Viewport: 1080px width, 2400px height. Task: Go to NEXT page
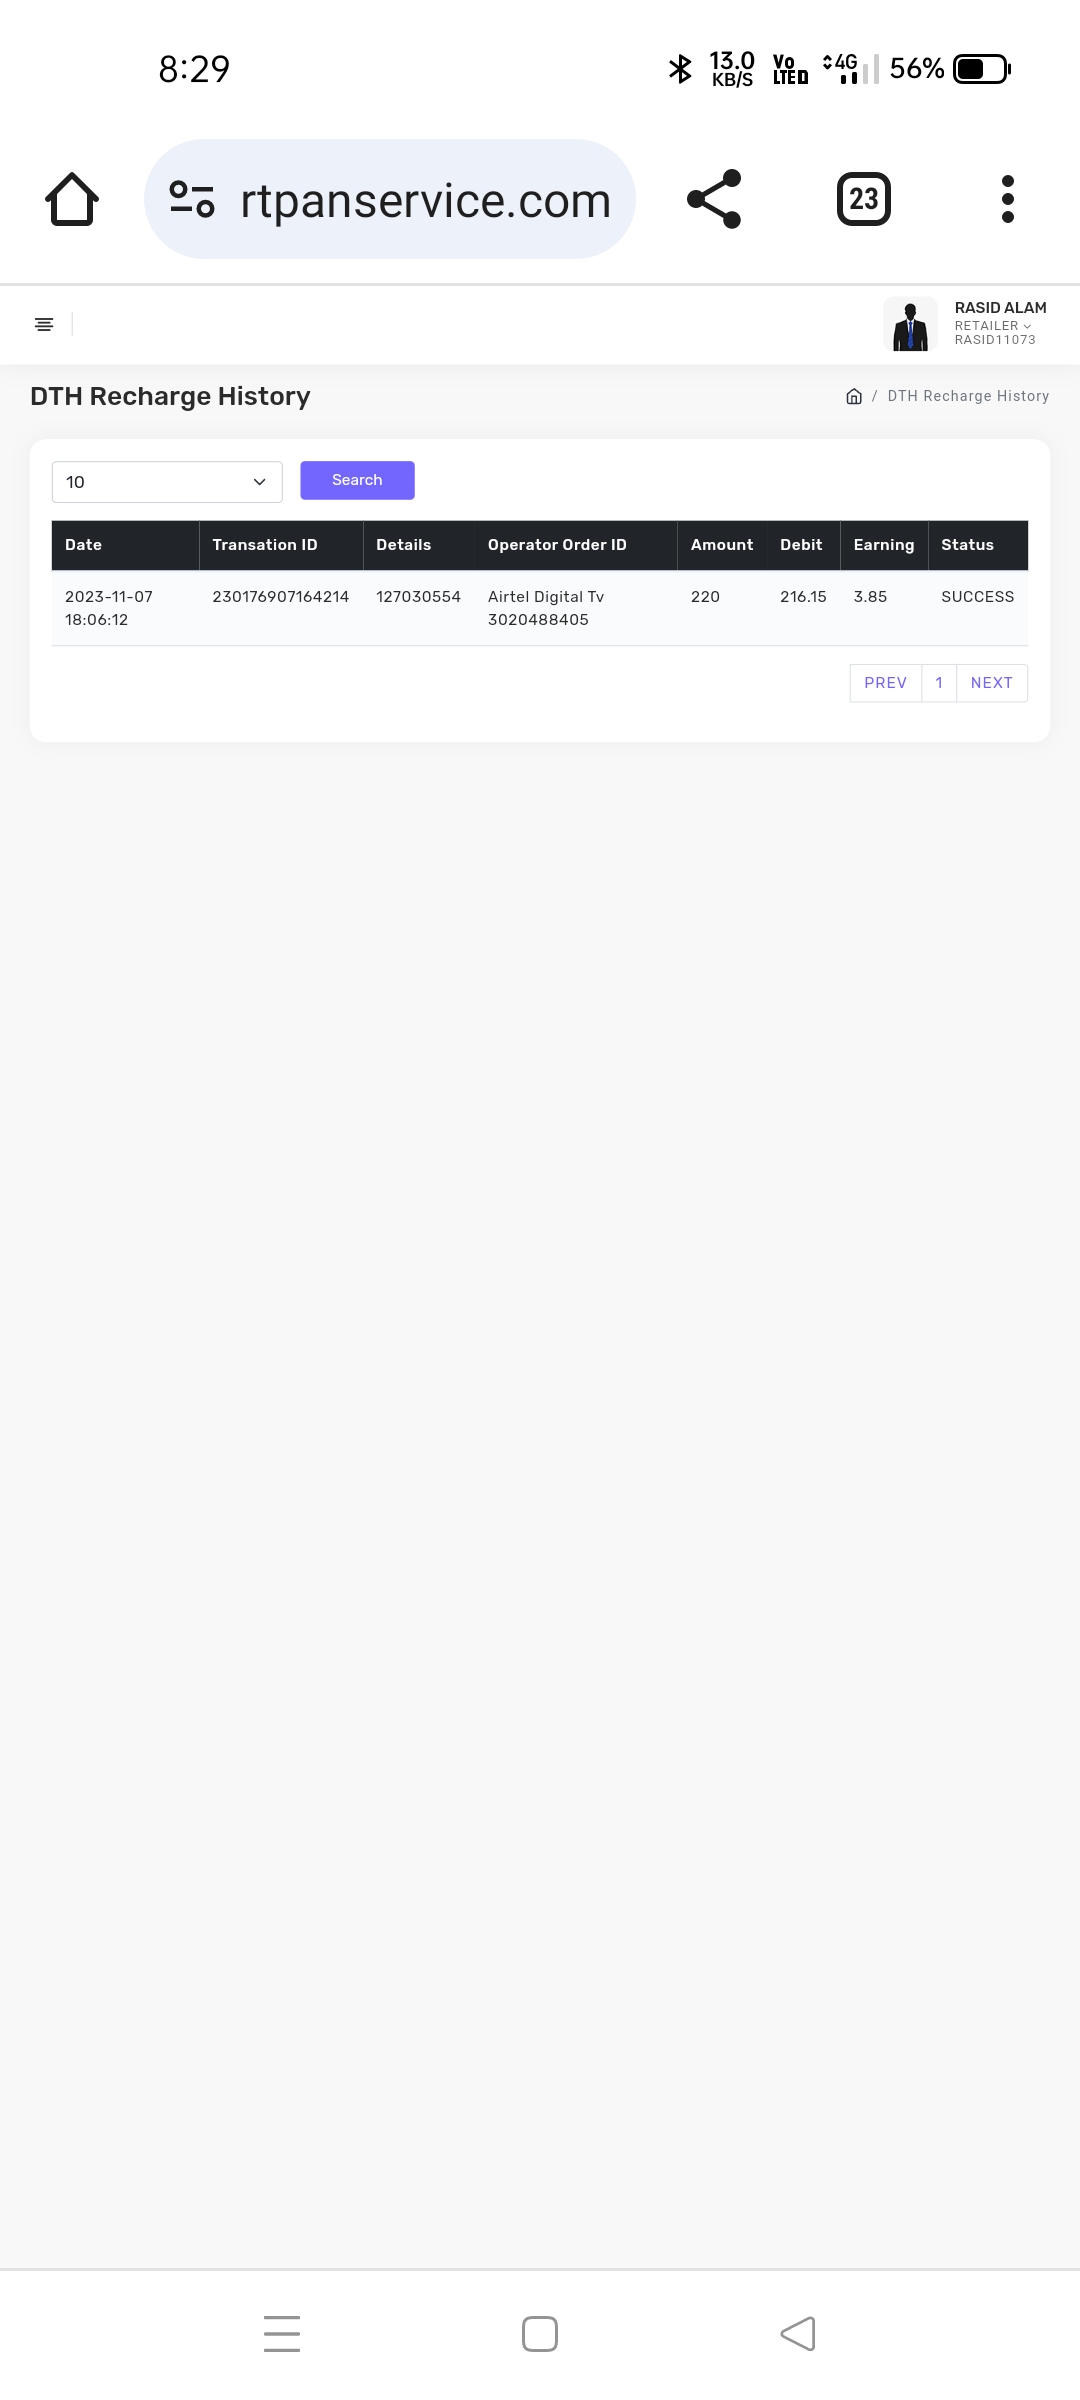[992, 683]
